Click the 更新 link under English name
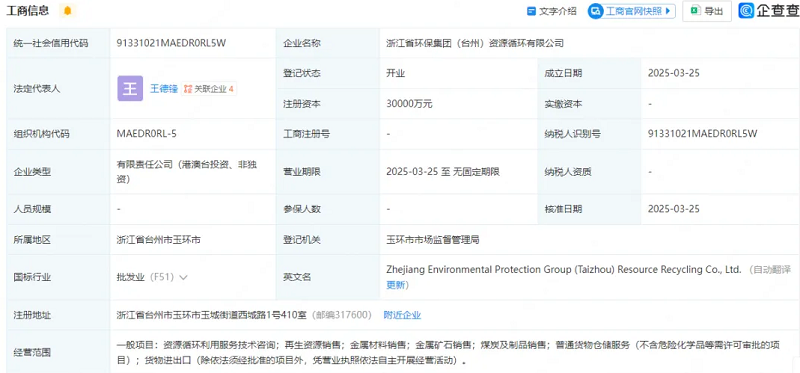 (397, 285)
